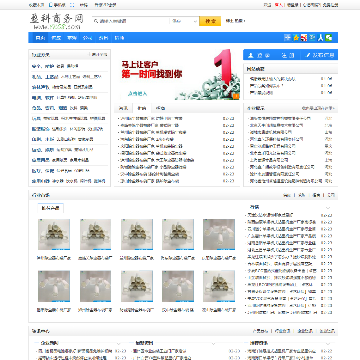Expand the chevron beside the product-section side list heading
The image size is (360, 360).
click(x=328, y=207)
